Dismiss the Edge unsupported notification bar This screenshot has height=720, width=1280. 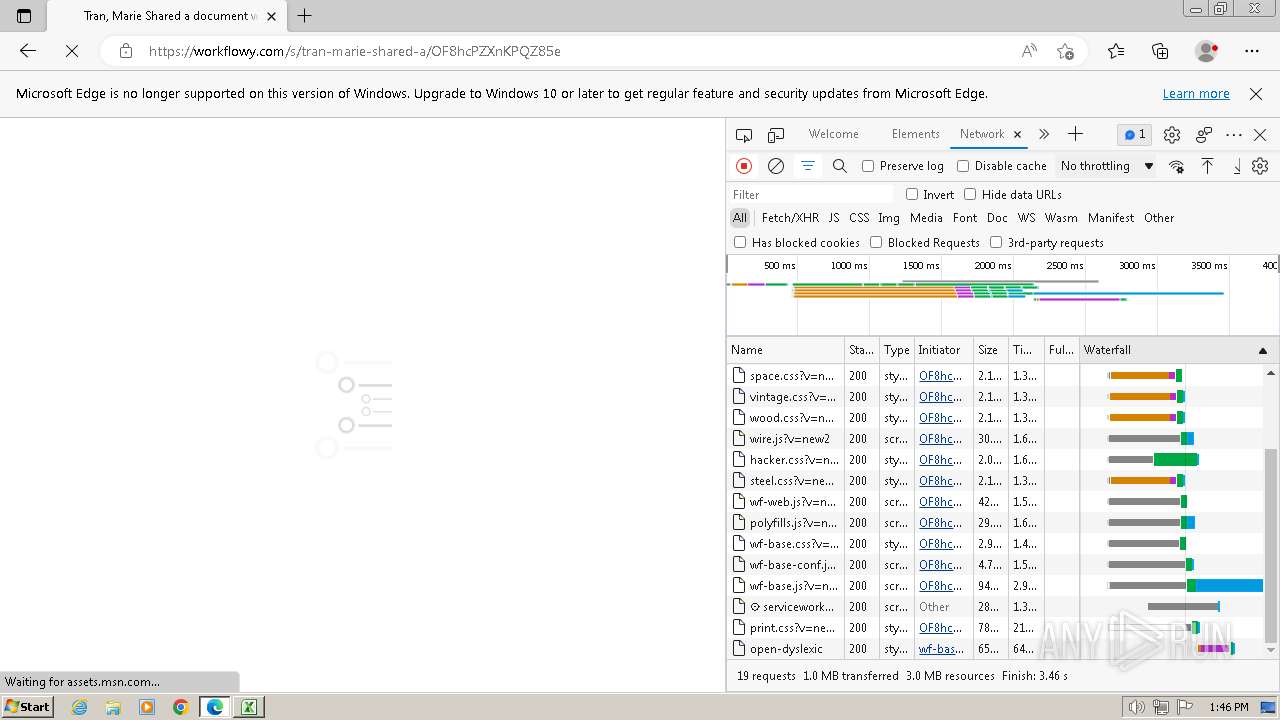[x=1256, y=94]
